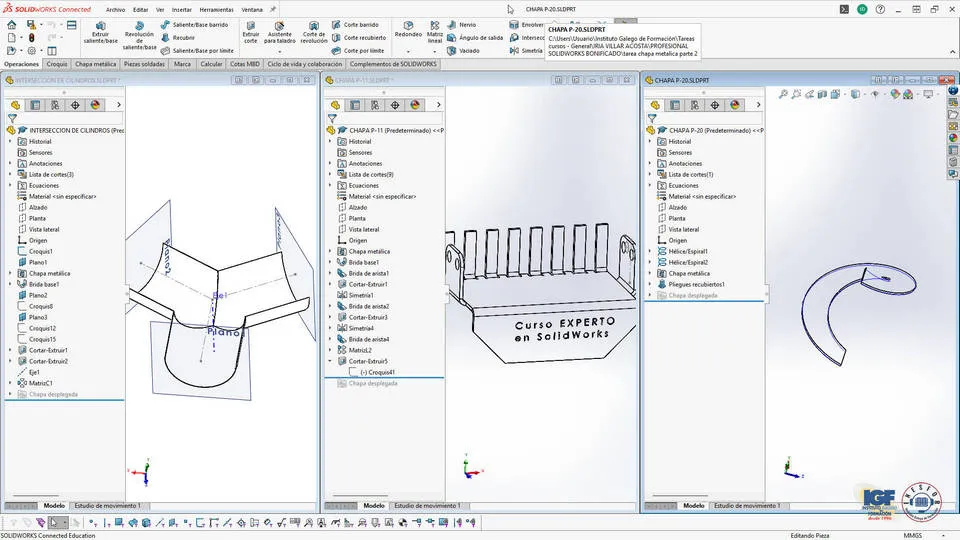Open PropertyManager tab in CHAPA P-20 window
The image size is (960, 540).
coord(675,105)
